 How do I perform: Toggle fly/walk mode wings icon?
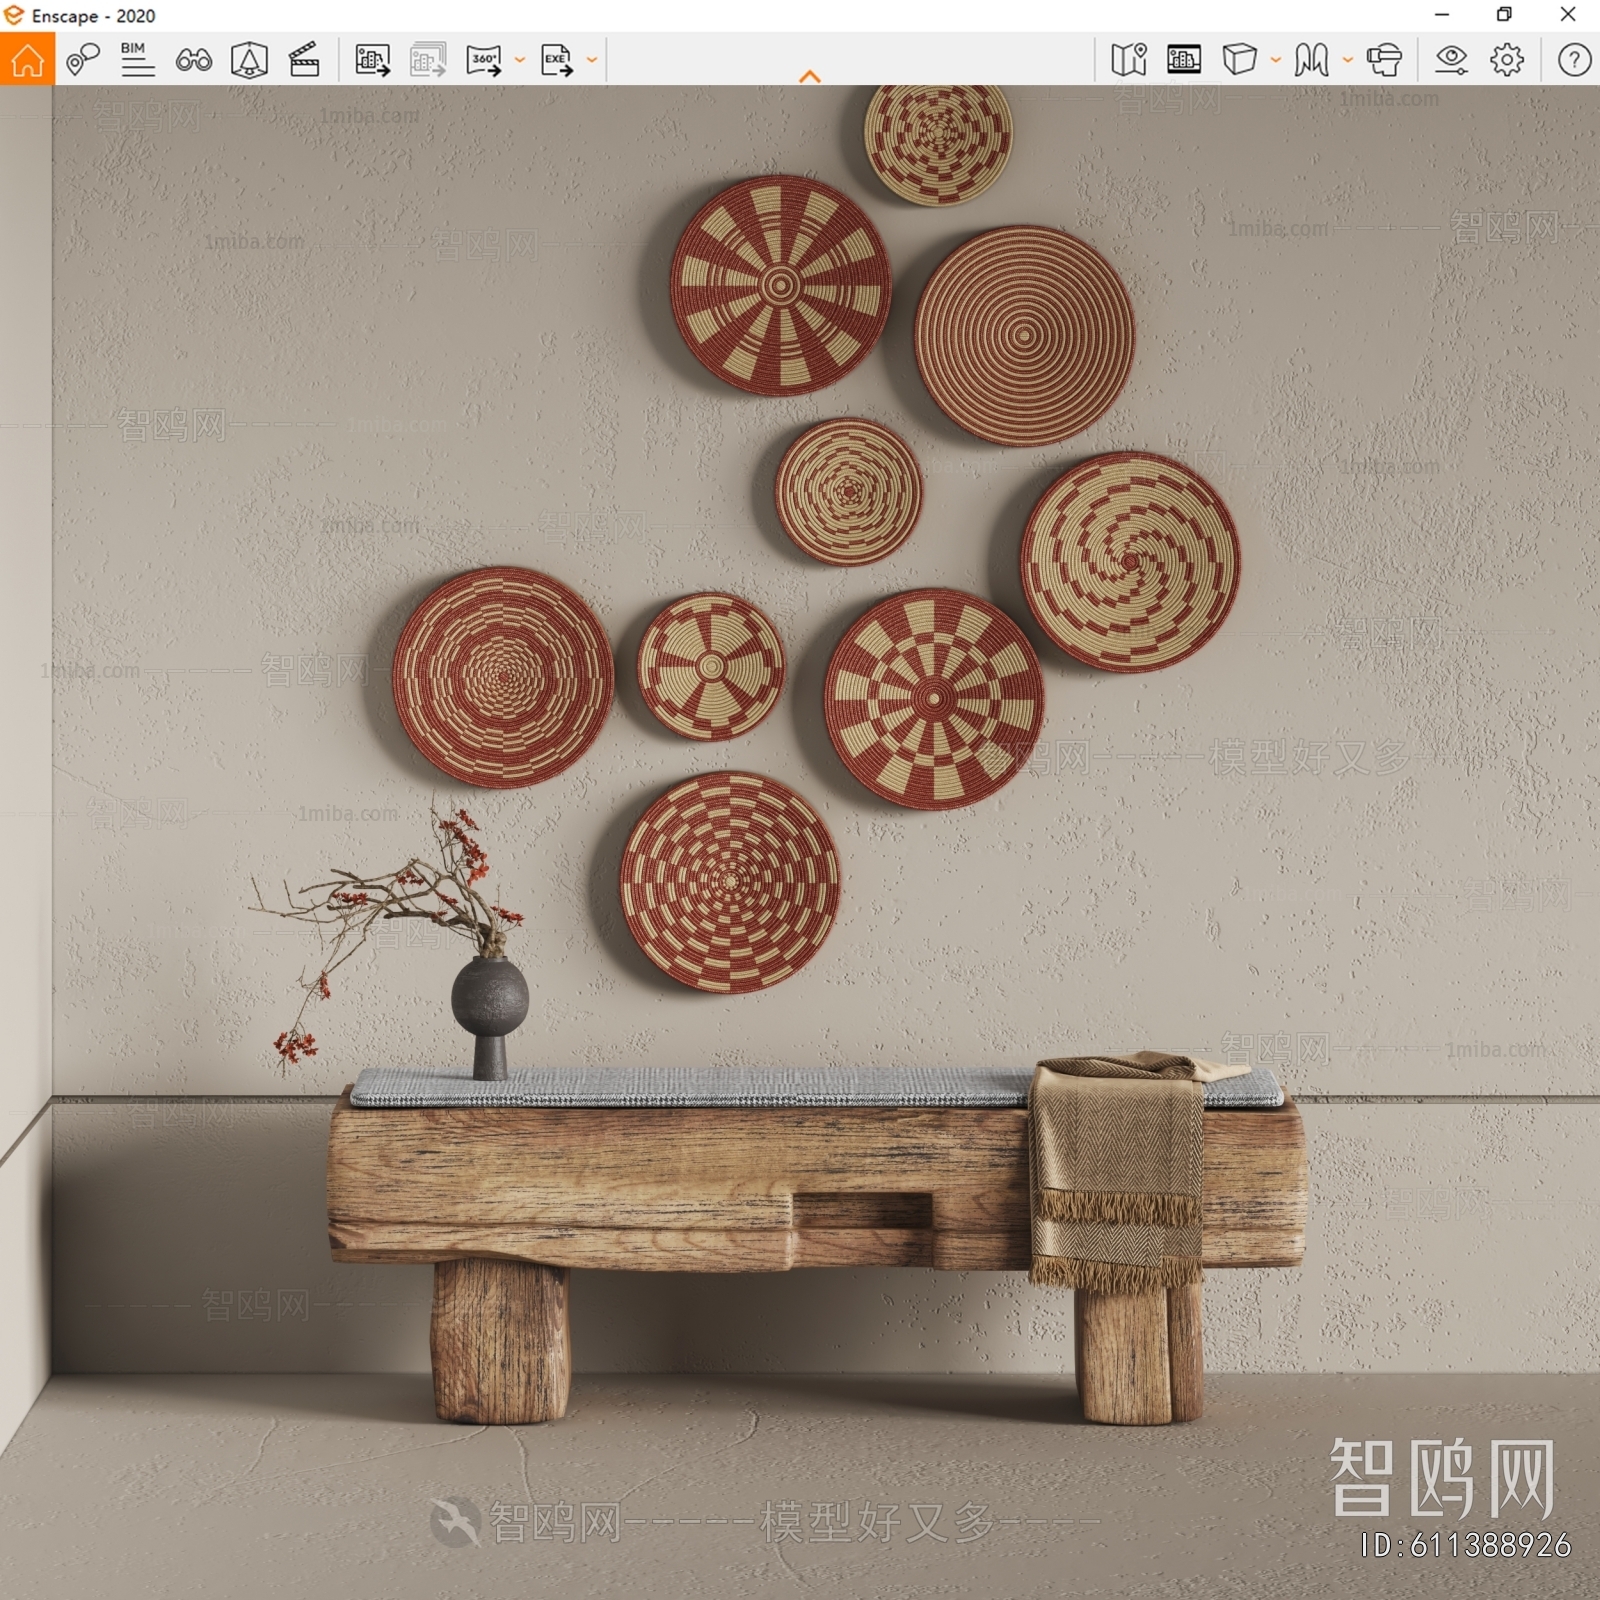coord(1311,60)
